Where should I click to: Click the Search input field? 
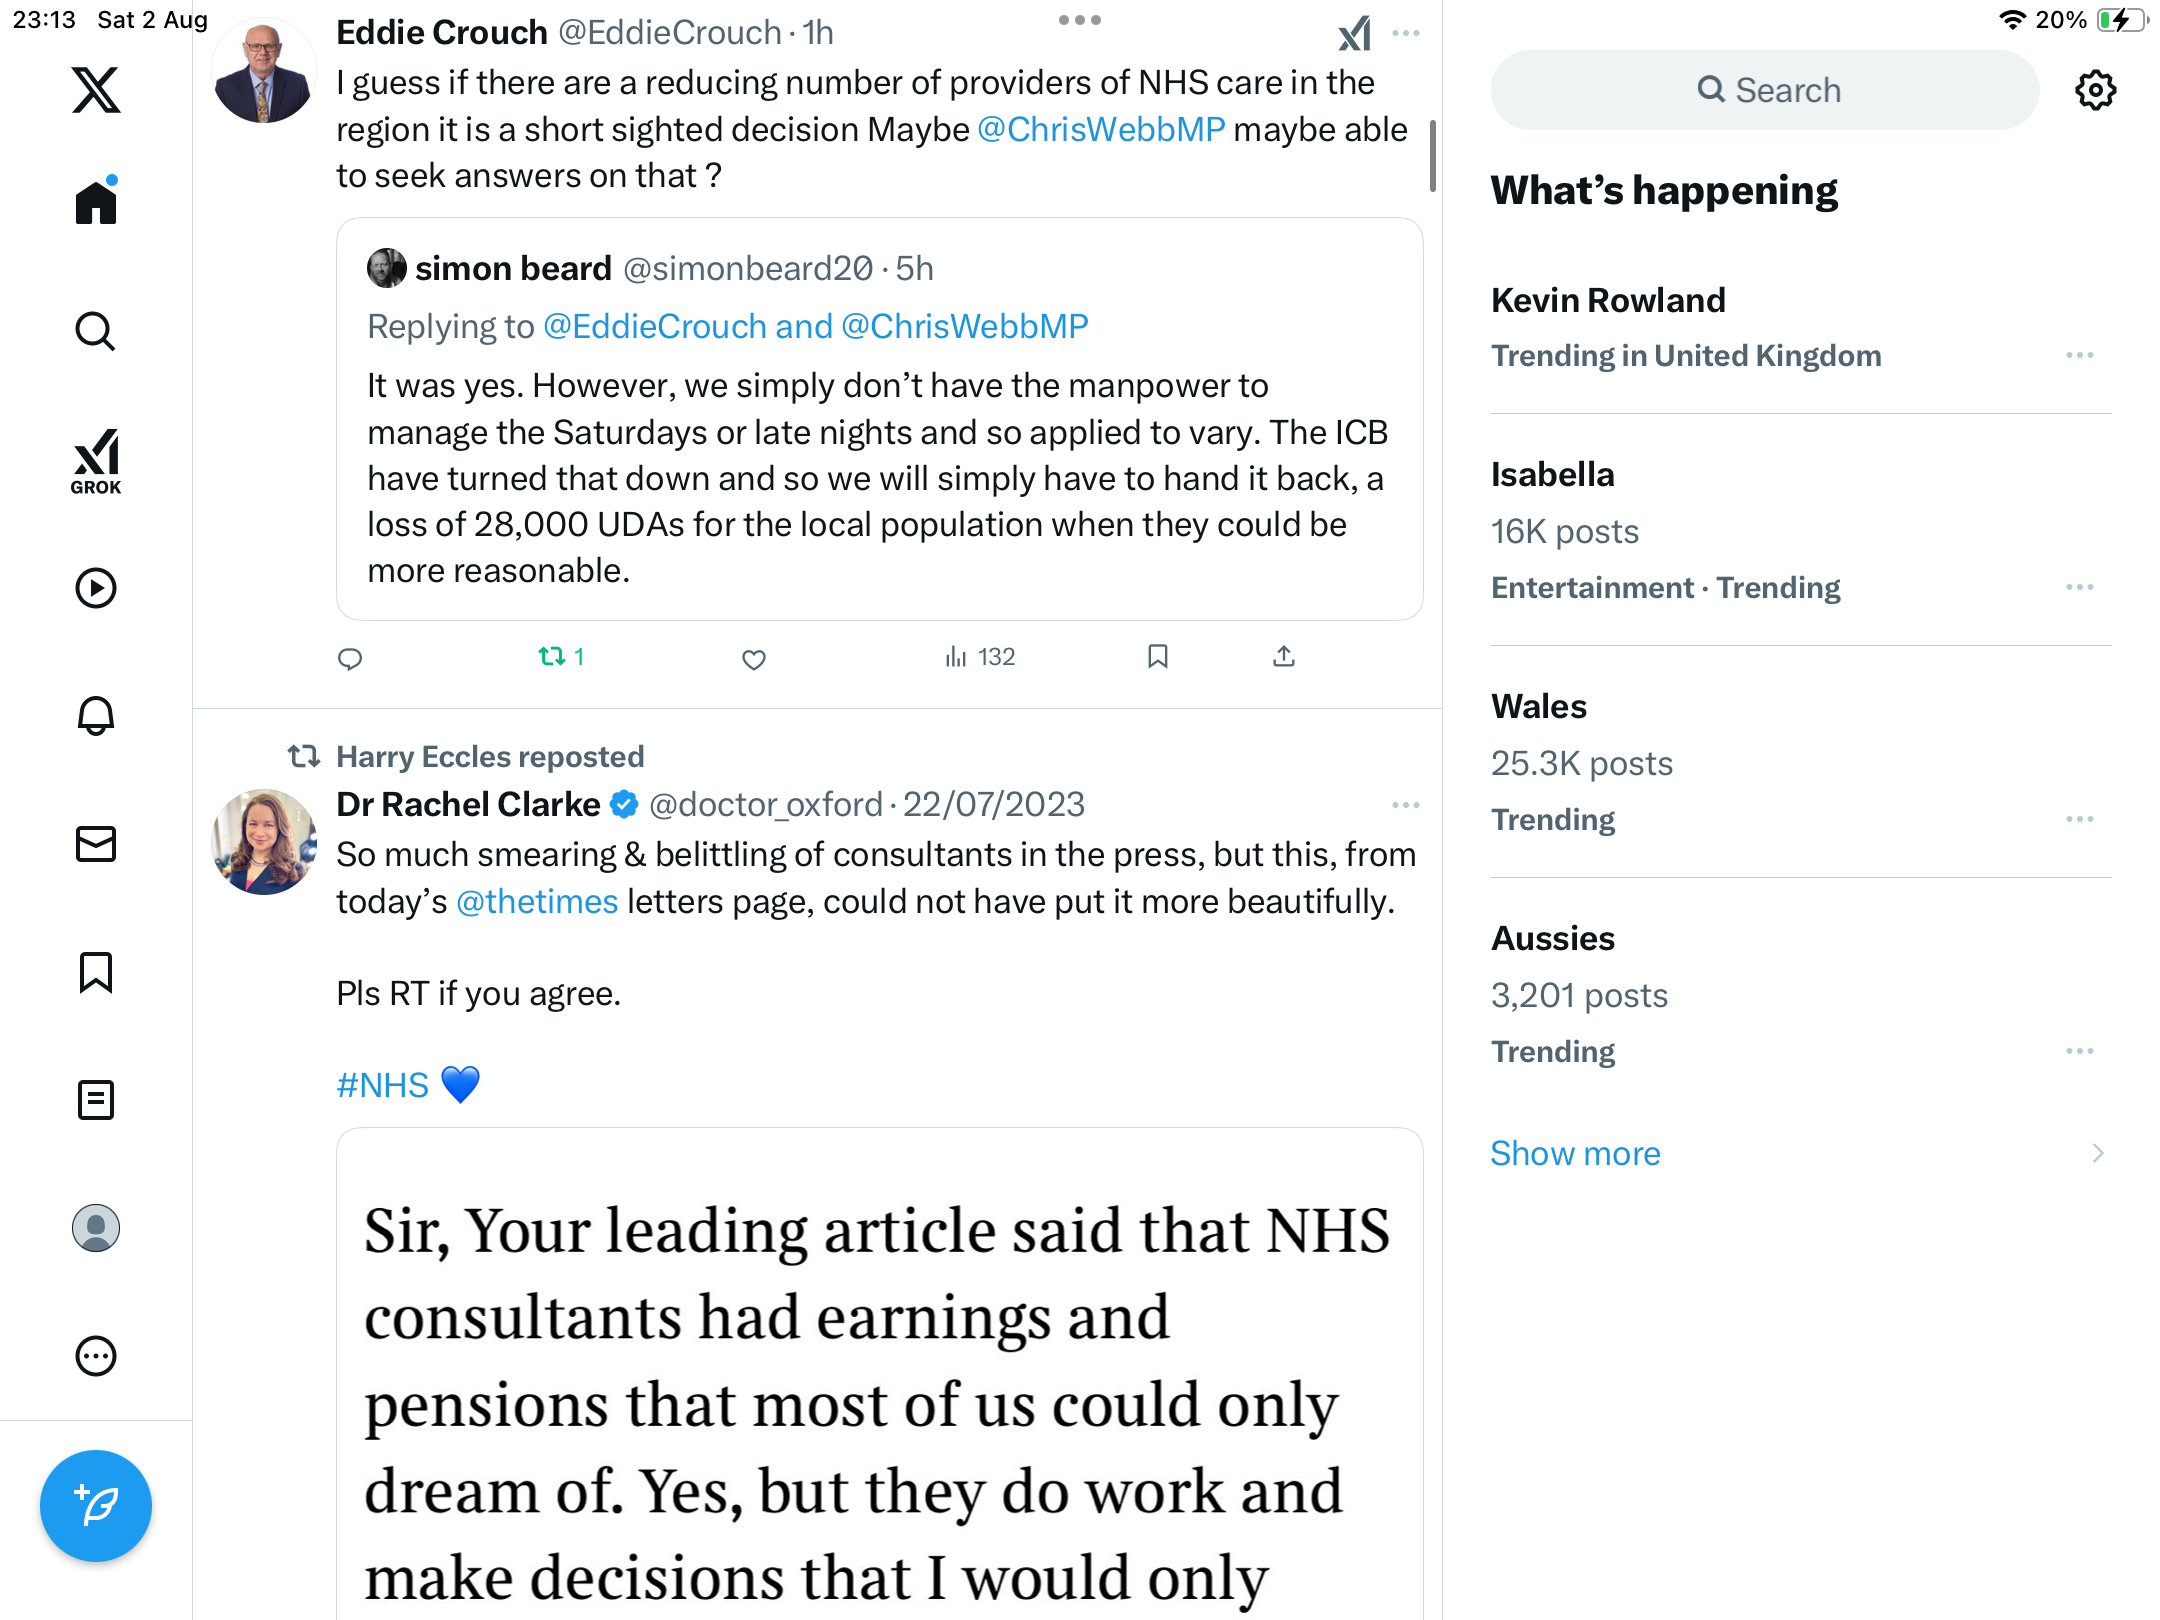(1765, 90)
